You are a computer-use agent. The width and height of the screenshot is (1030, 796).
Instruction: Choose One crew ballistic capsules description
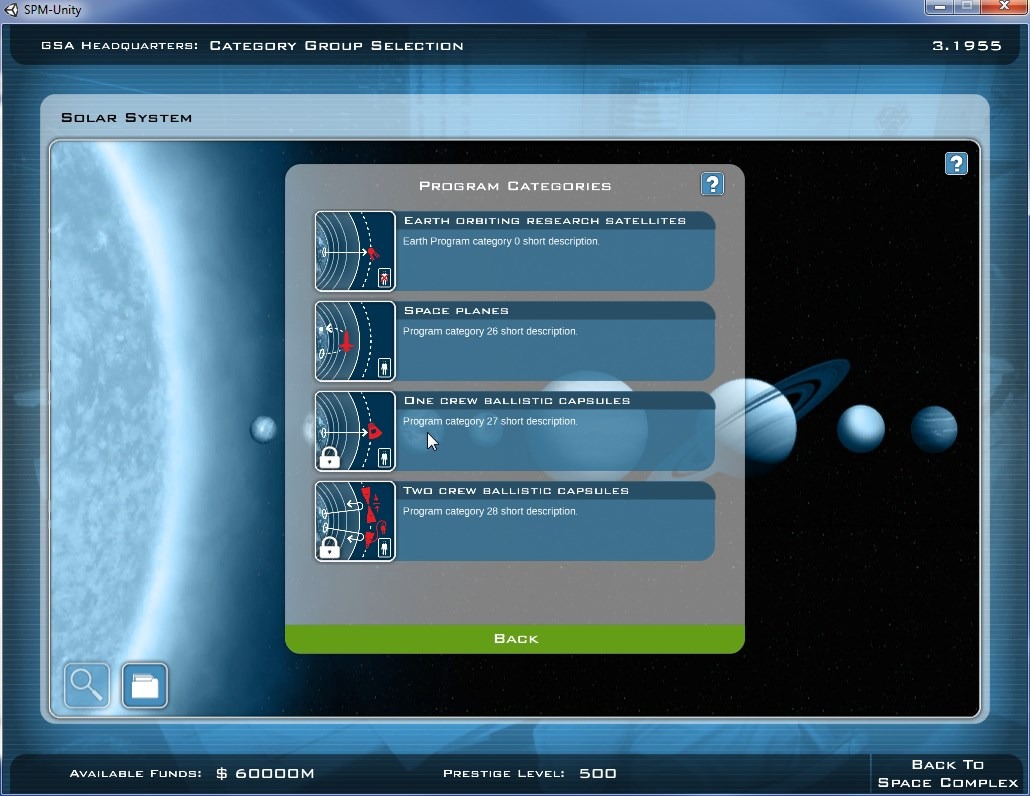490,422
